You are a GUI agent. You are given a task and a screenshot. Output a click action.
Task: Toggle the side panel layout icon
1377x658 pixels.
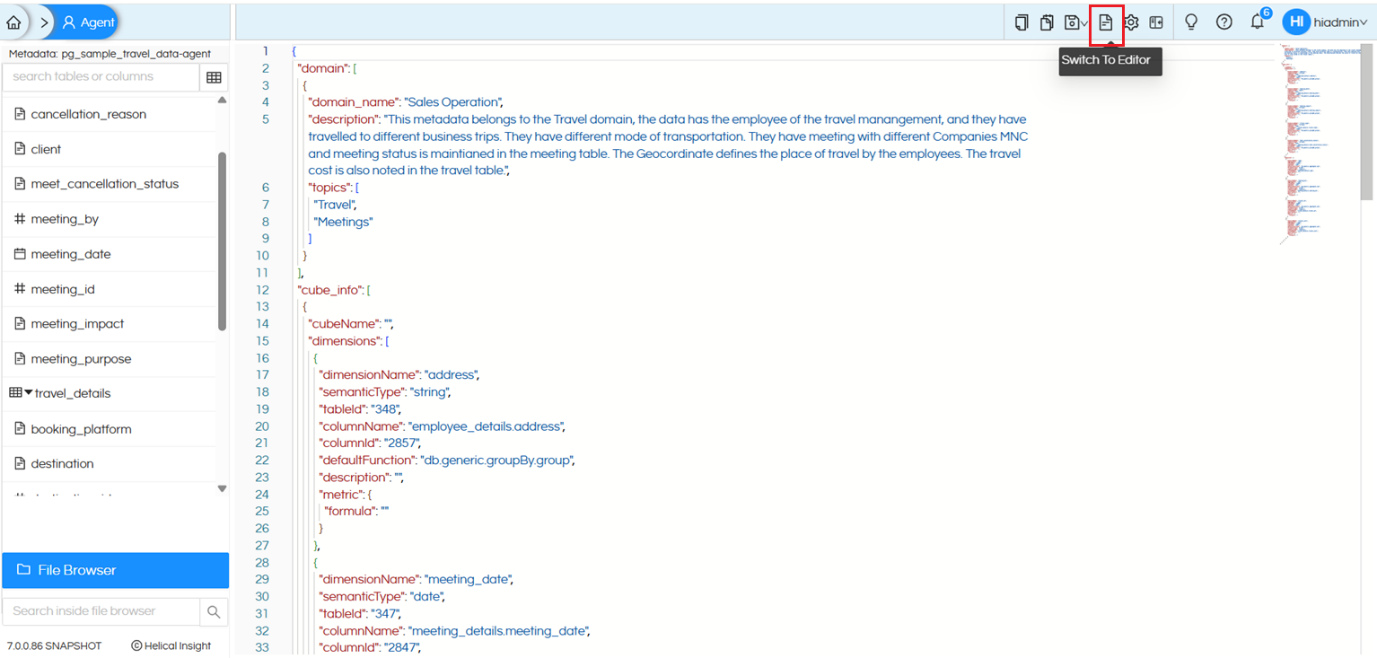pos(1156,22)
